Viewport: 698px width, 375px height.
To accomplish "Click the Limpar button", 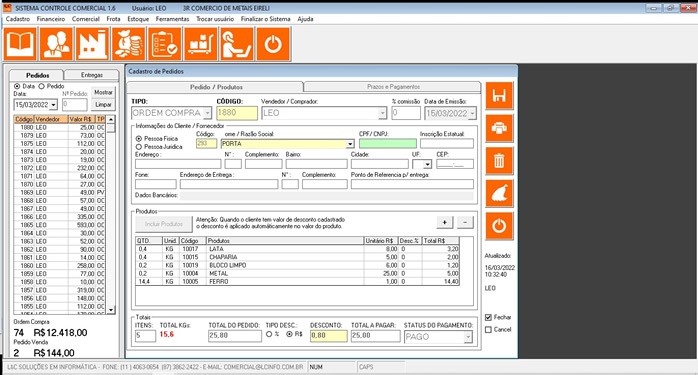I will 103,105.
